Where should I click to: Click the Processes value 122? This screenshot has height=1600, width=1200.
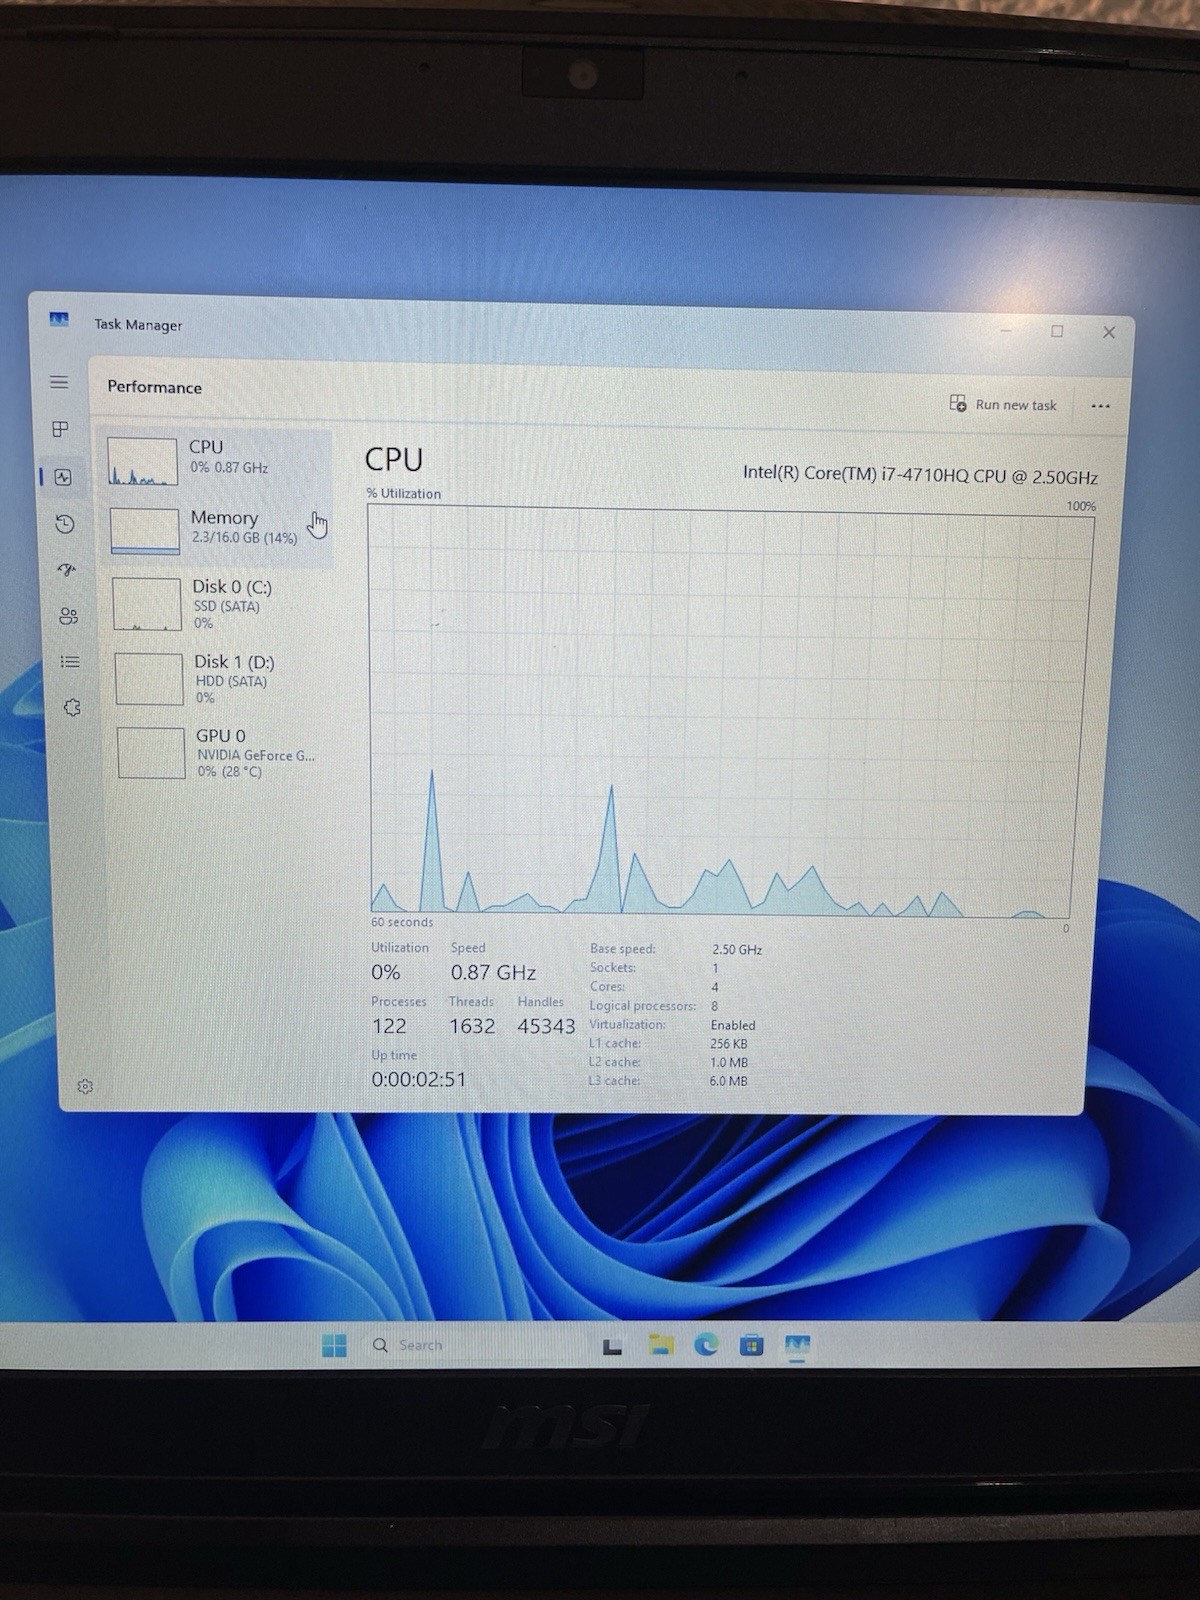[389, 1026]
